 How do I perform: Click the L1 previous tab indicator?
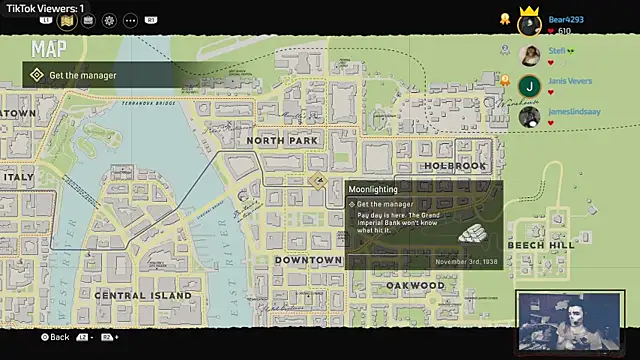coord(46,20)
